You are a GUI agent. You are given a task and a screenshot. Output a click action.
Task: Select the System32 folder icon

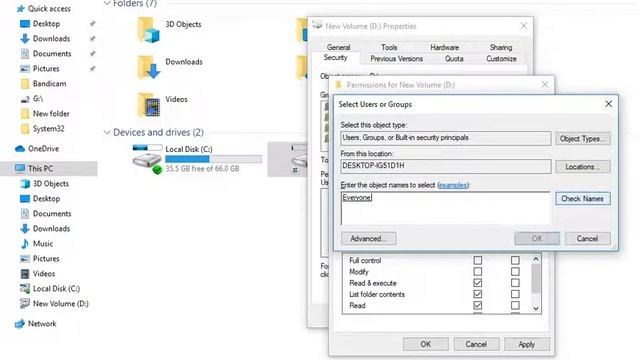25,129
